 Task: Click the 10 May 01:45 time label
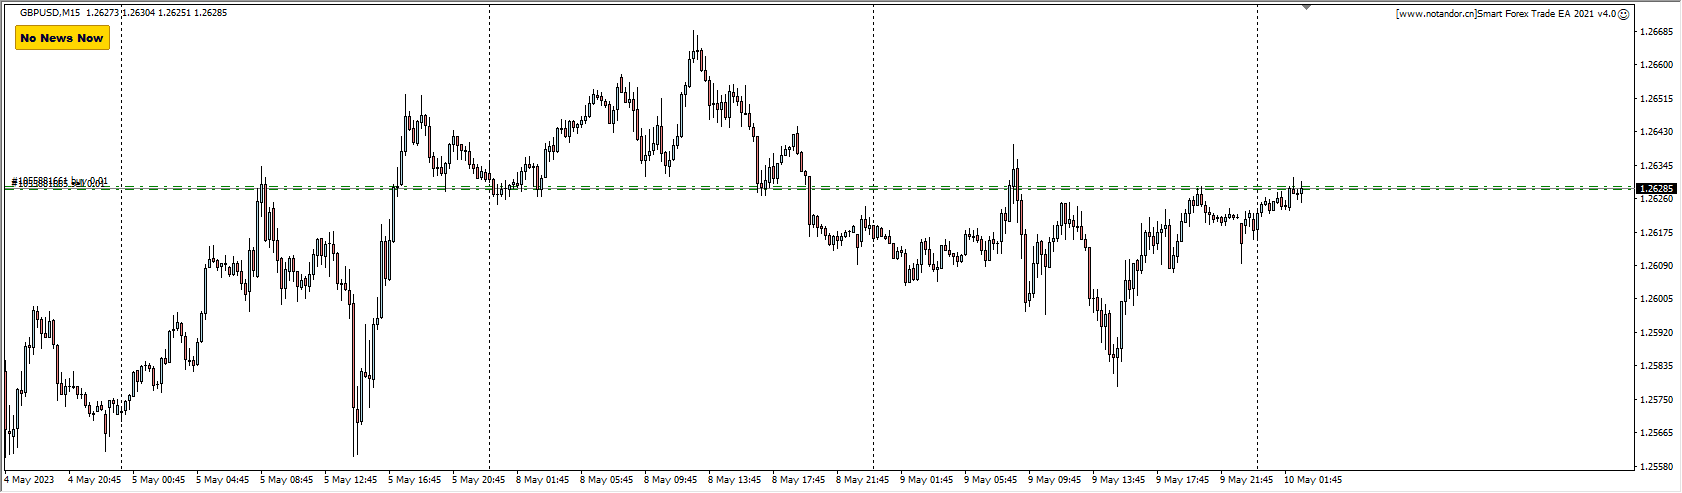click(1313, 480)
